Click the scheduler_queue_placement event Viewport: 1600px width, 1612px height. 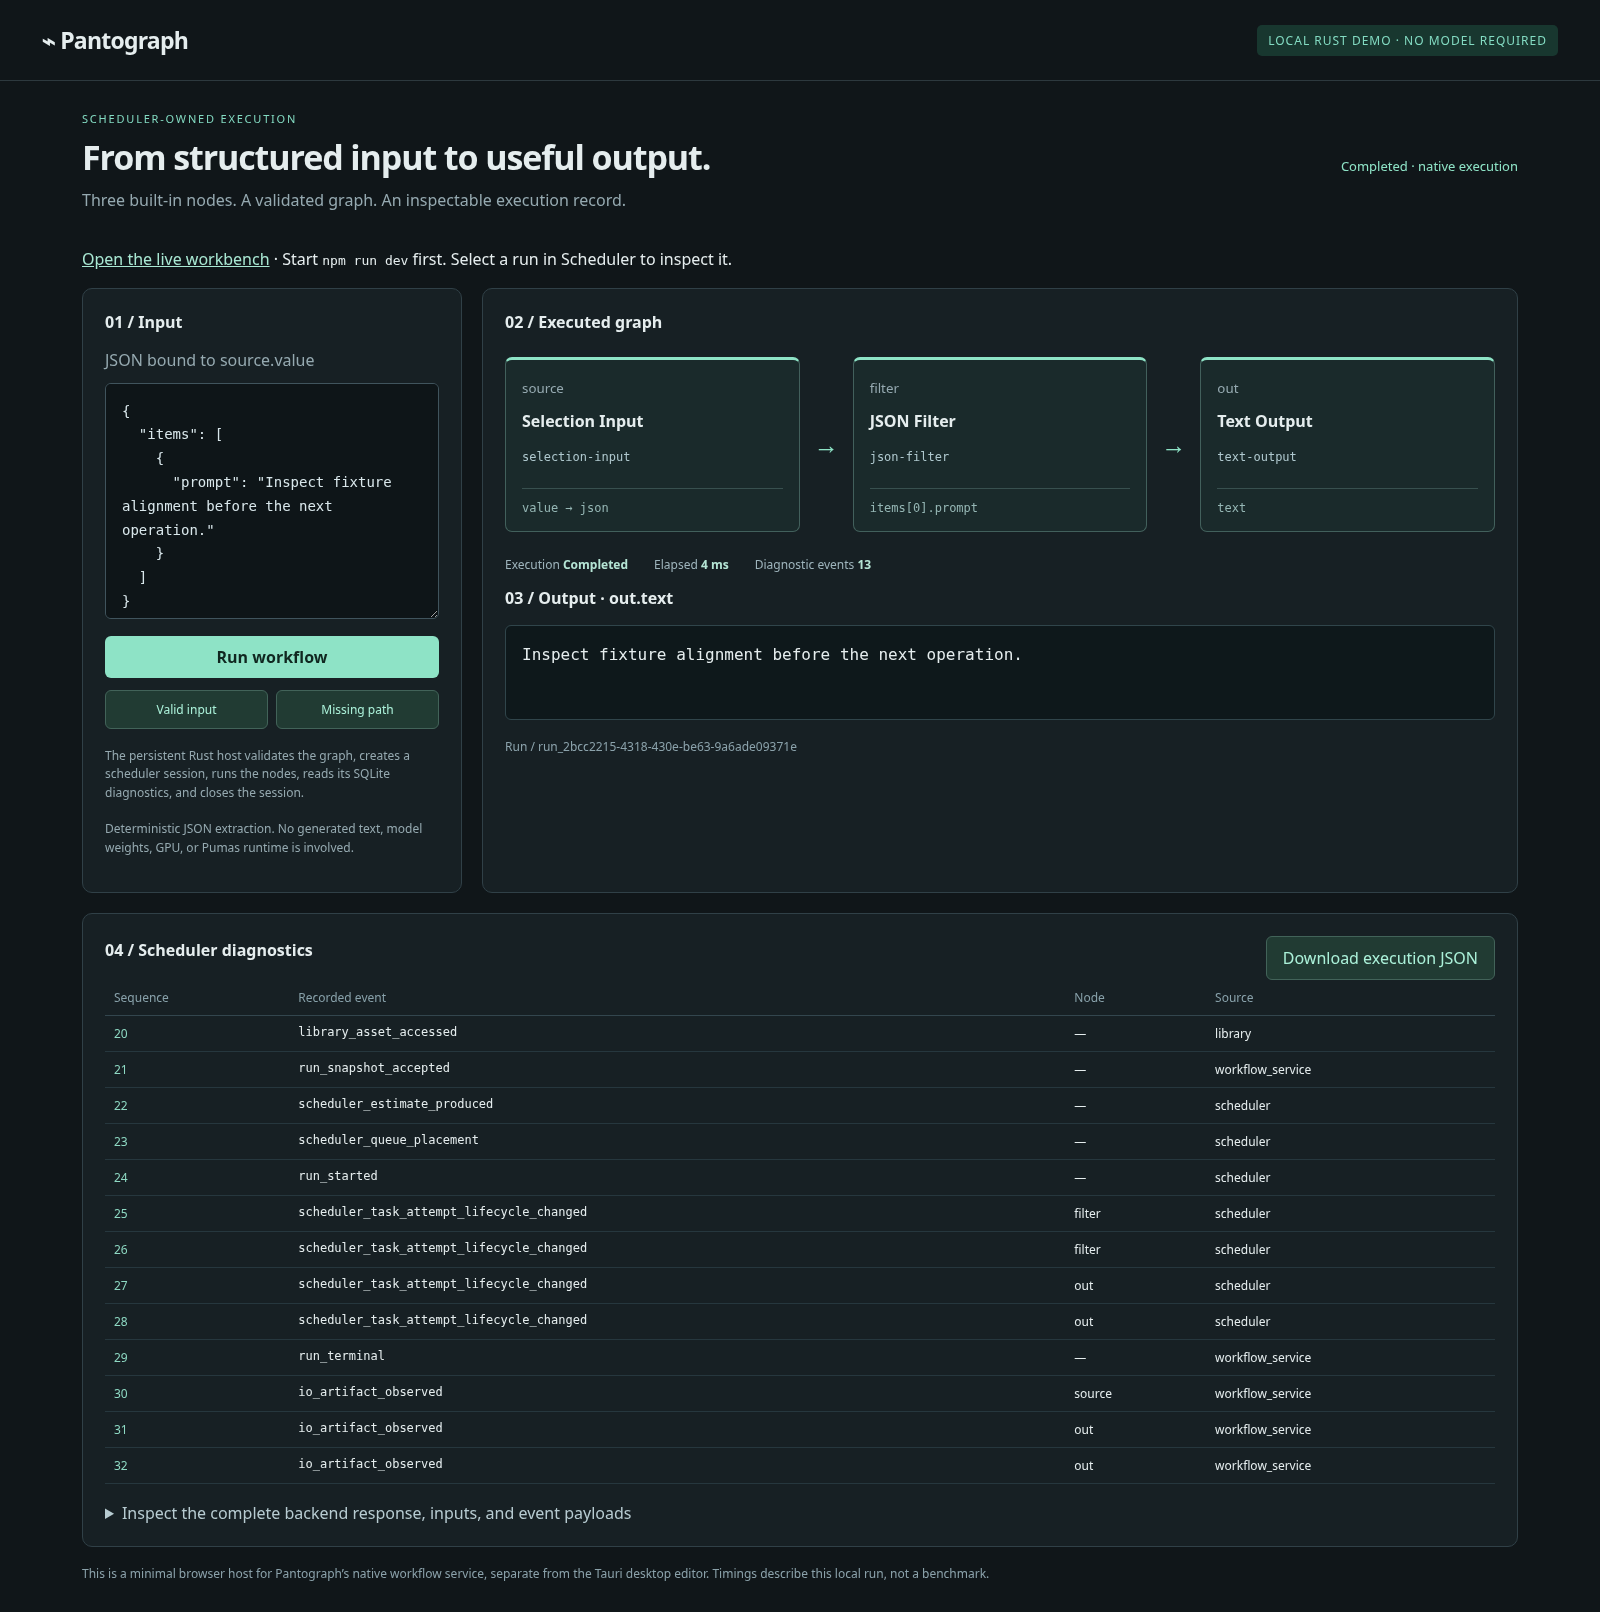[388, 1140]
